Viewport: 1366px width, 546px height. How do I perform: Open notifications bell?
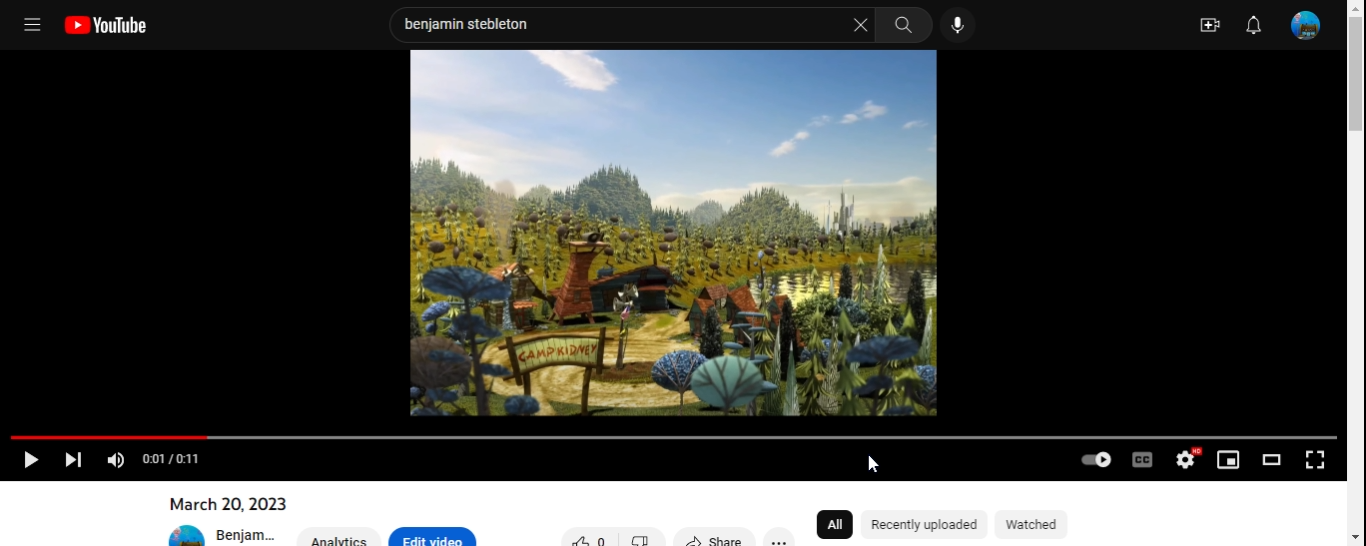pos(1253,25)
